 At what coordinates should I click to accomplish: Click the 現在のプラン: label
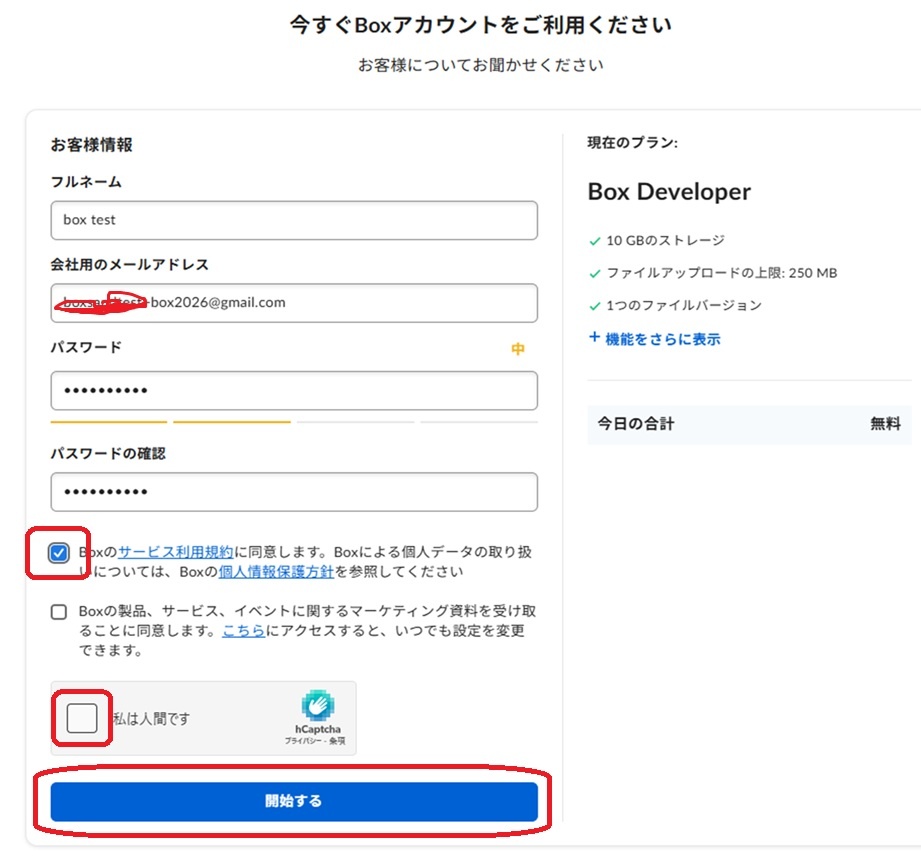click(x=633, y=143)
